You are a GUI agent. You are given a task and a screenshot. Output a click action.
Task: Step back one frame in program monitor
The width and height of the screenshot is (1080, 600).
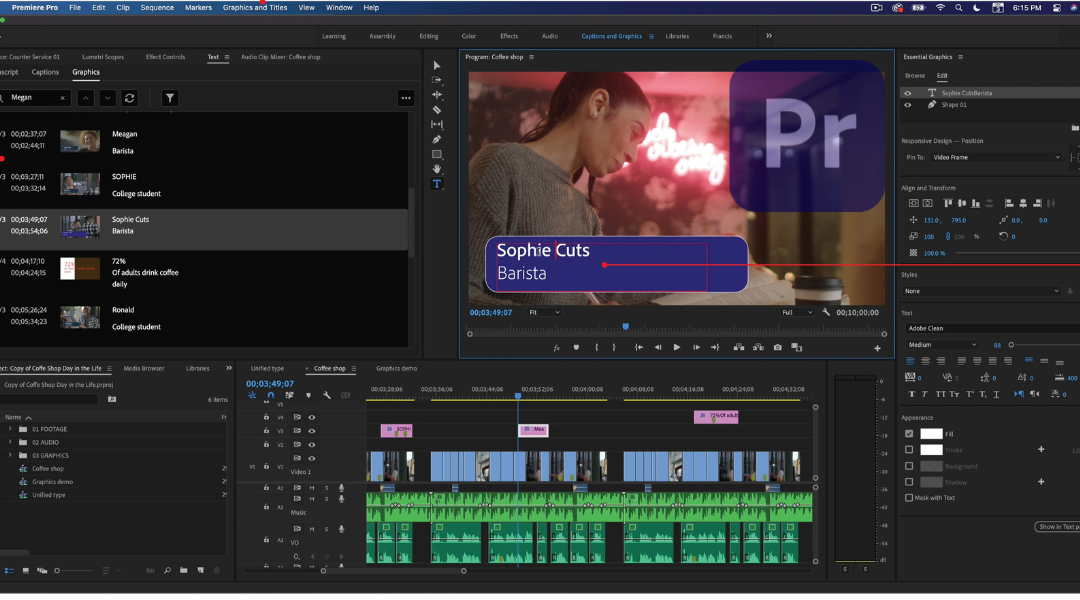point(658,348)
